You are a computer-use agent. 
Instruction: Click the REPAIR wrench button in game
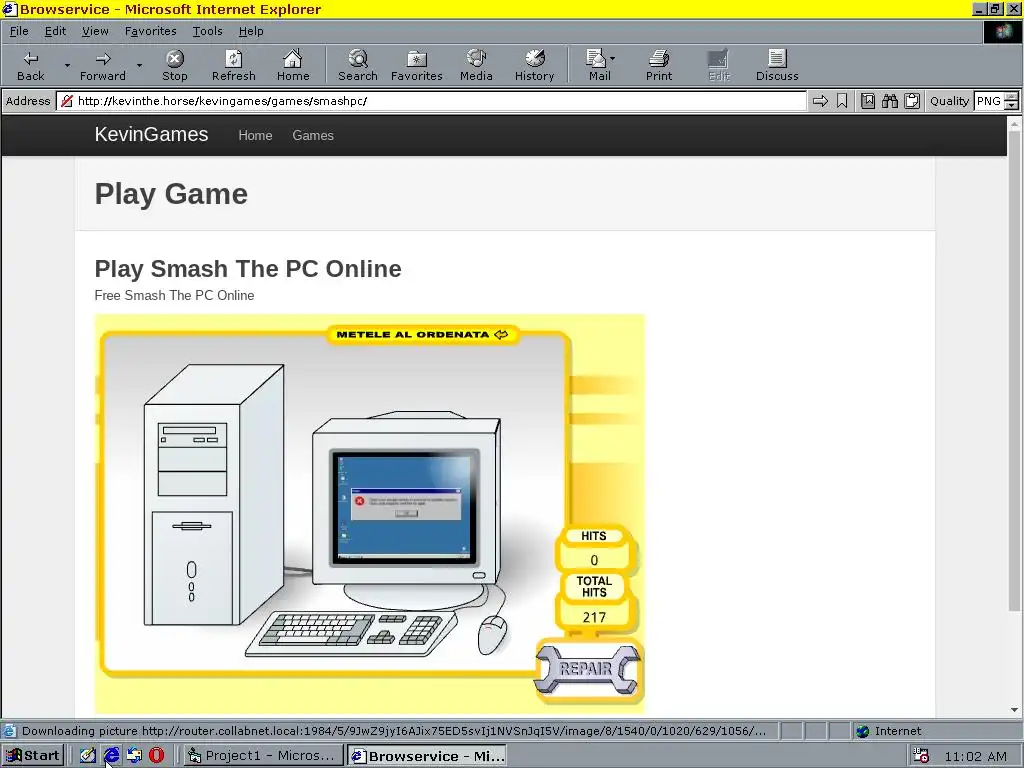(x=586, y=669)
